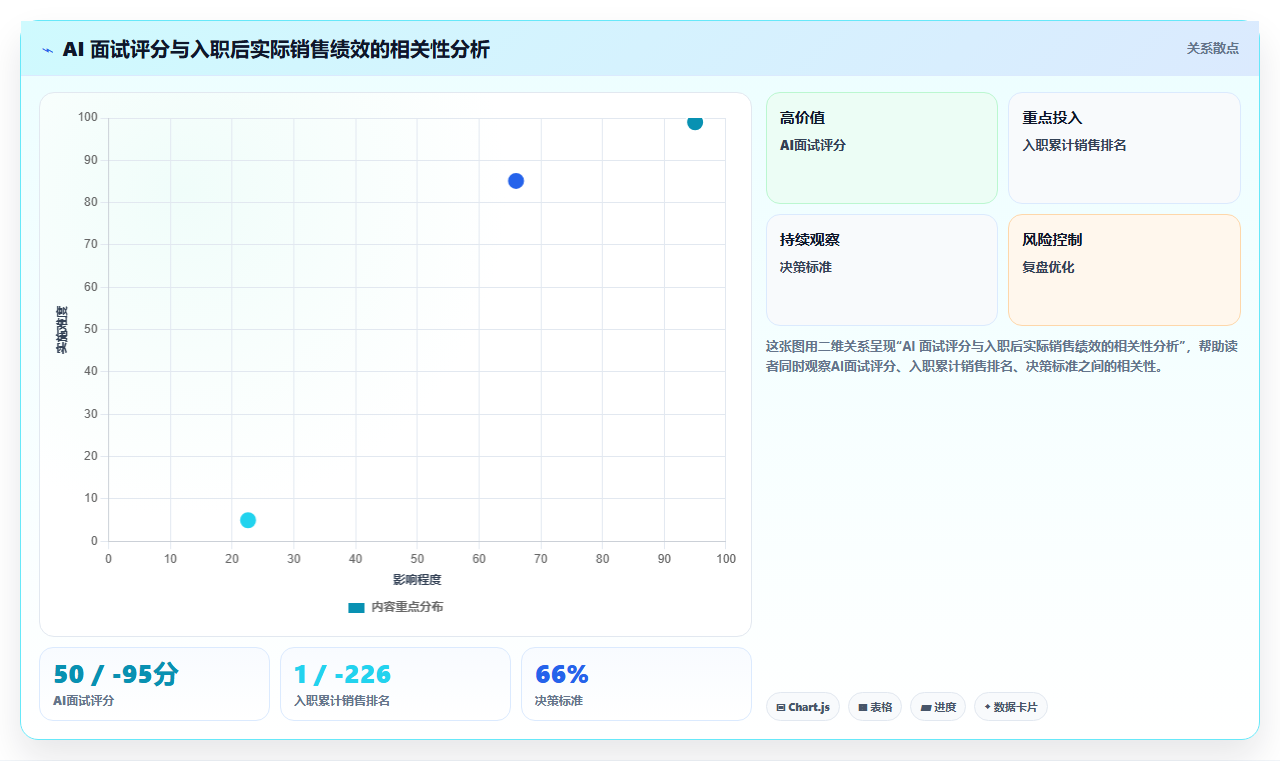Click the 表格 tag chip
The width and height of the screenshot is (1280, 761).
click(875, 707)
